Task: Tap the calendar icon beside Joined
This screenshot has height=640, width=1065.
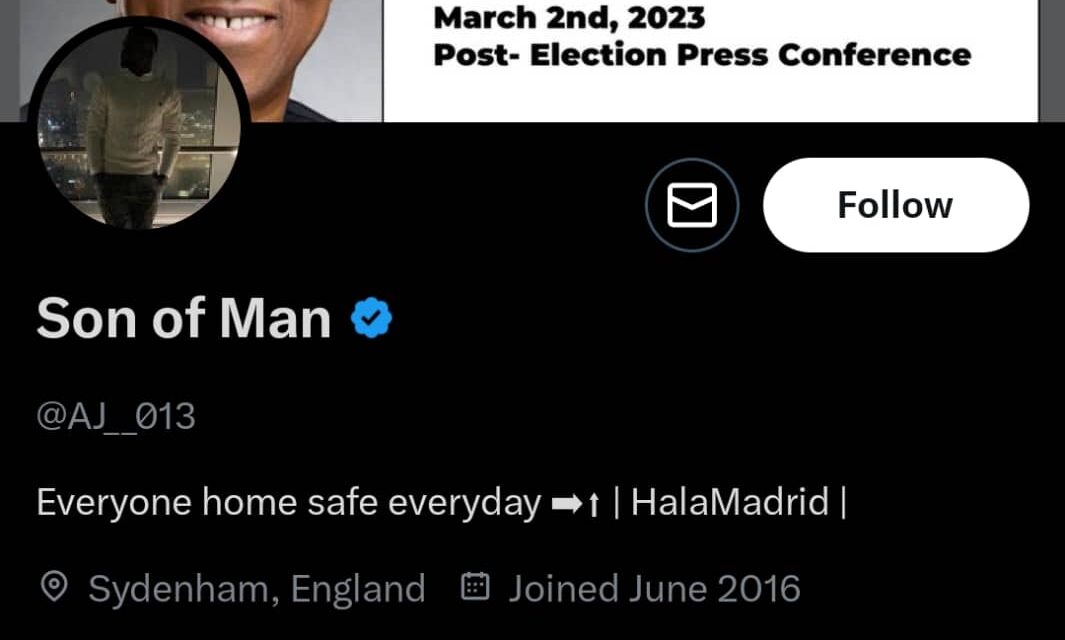Action: (x=475, y=586)
